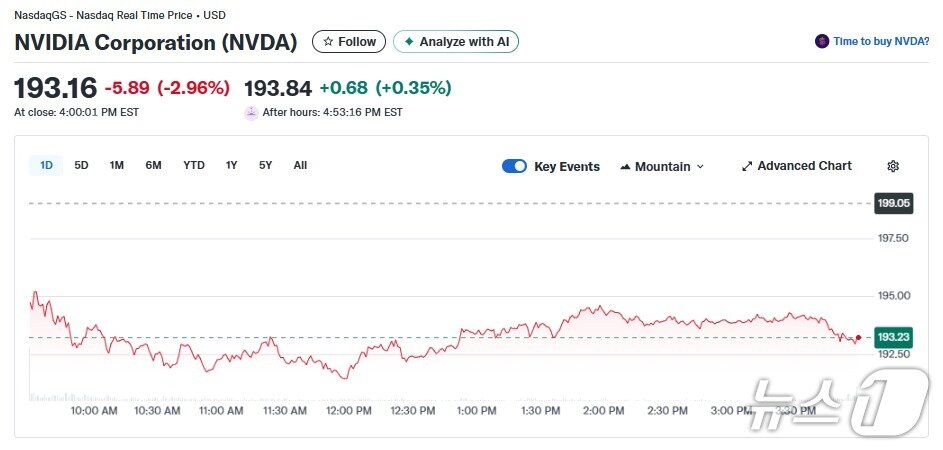Click the Mountain chart type icon
Viewport: 943px width, 450px height.
625,167
